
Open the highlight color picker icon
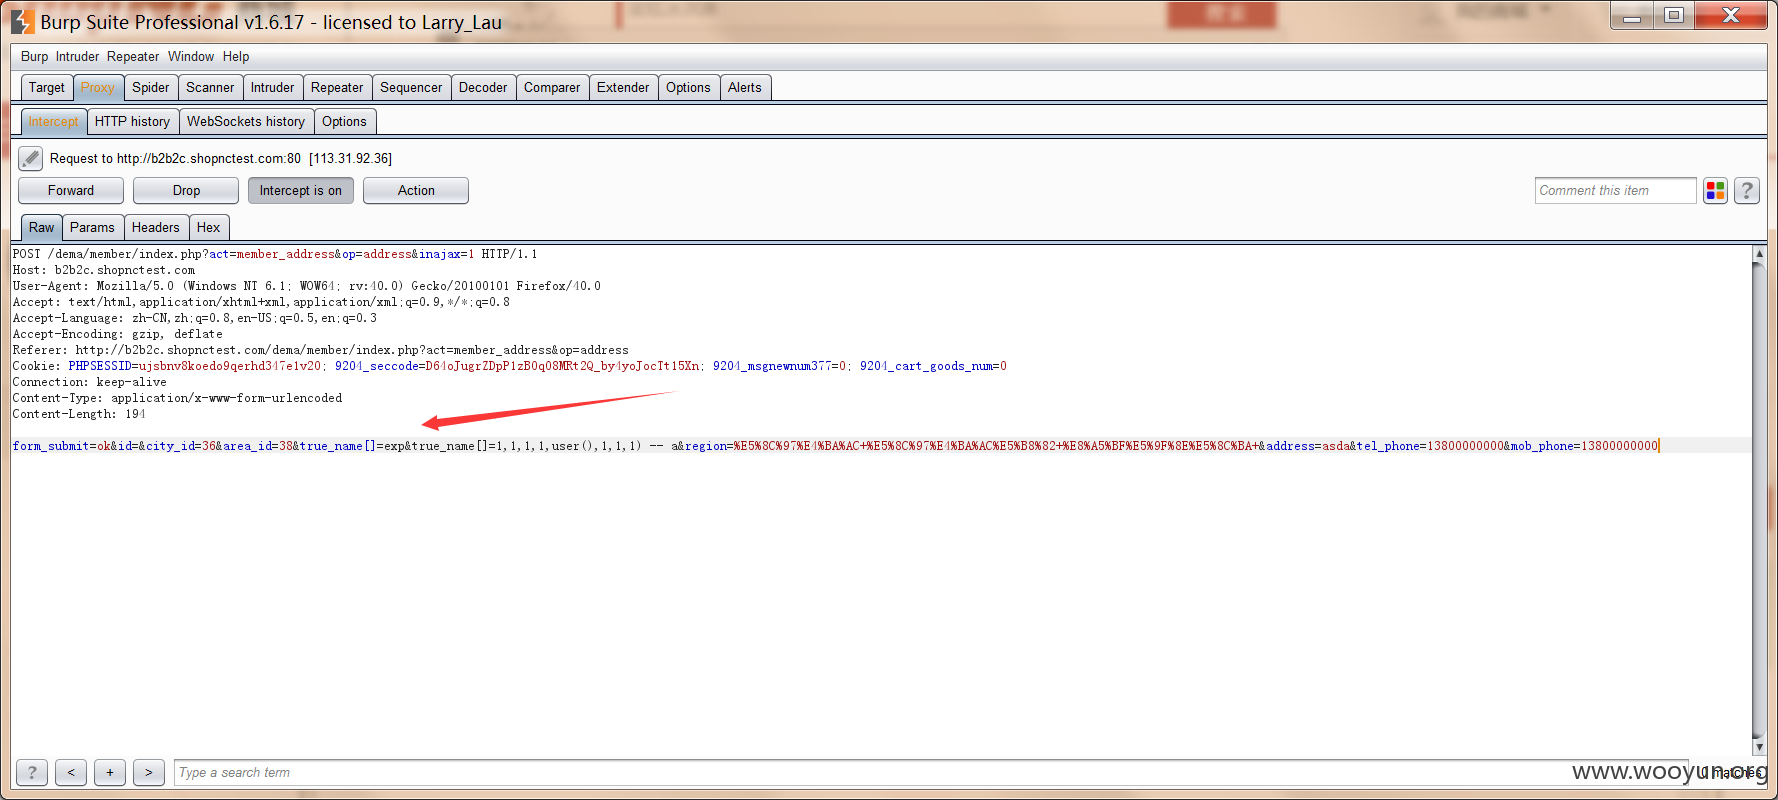1716,190
